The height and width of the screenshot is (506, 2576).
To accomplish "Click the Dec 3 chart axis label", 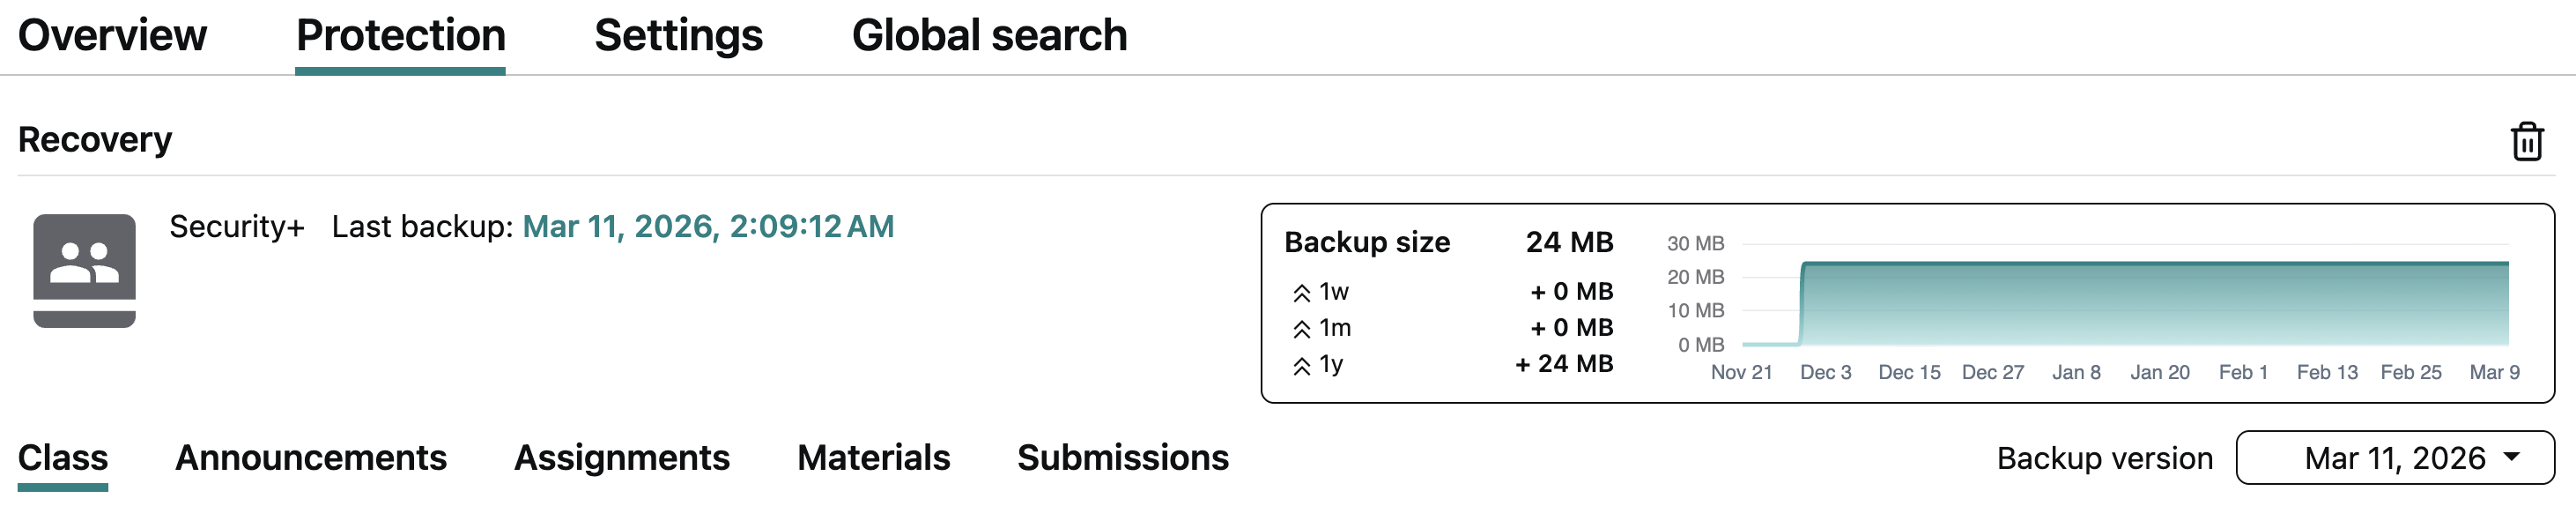I will point(1825,372).
